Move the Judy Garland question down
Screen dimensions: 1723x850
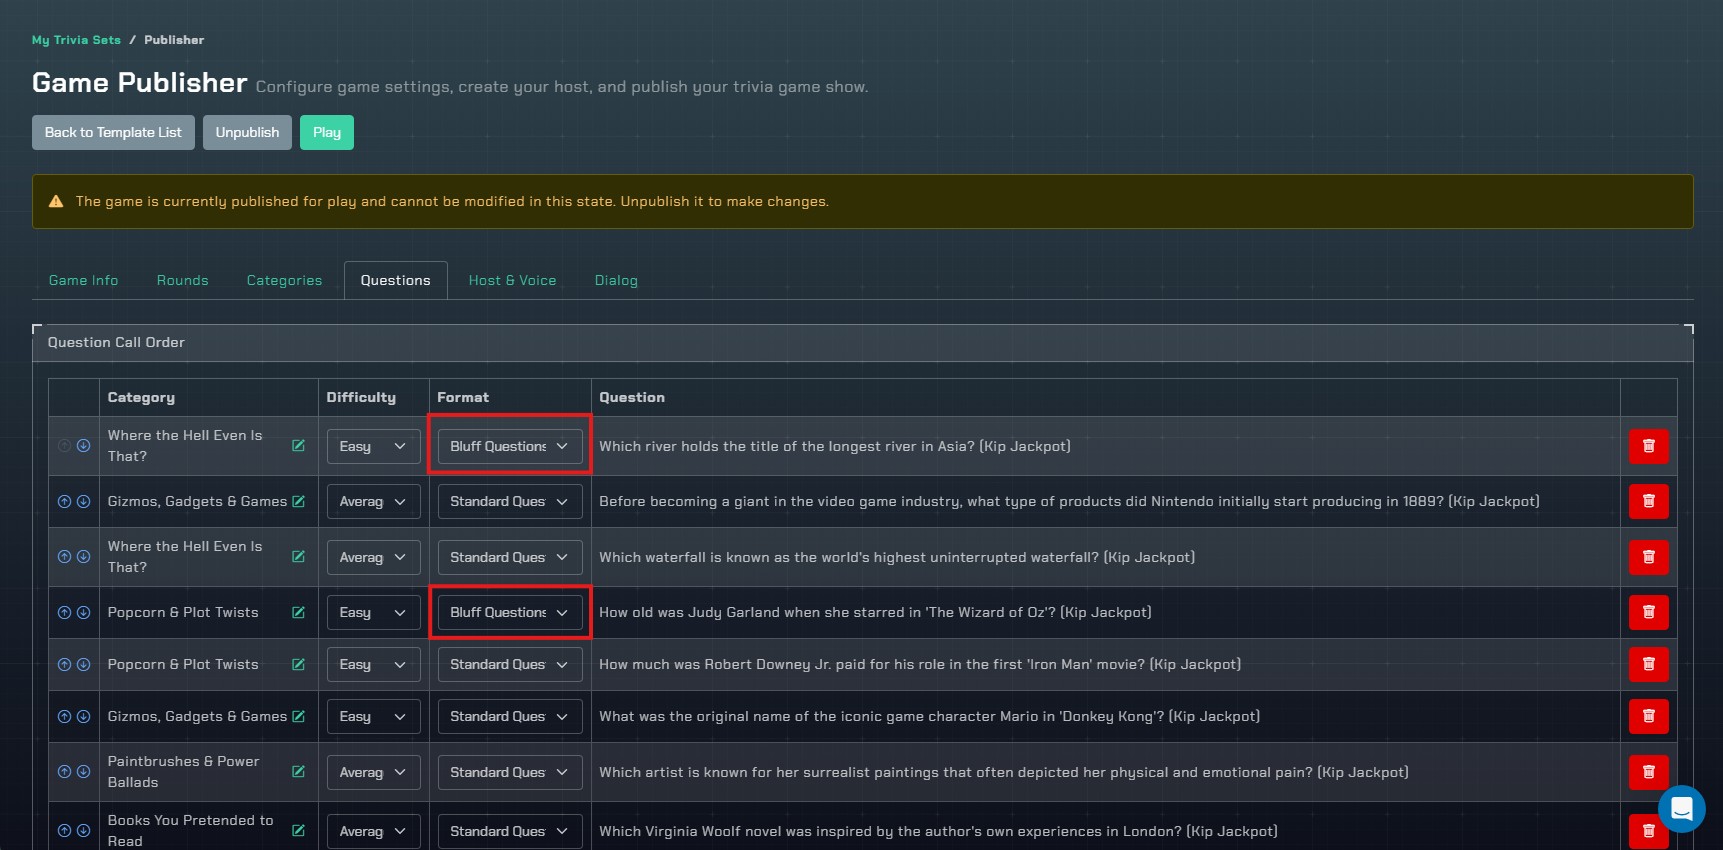point(84,613)
